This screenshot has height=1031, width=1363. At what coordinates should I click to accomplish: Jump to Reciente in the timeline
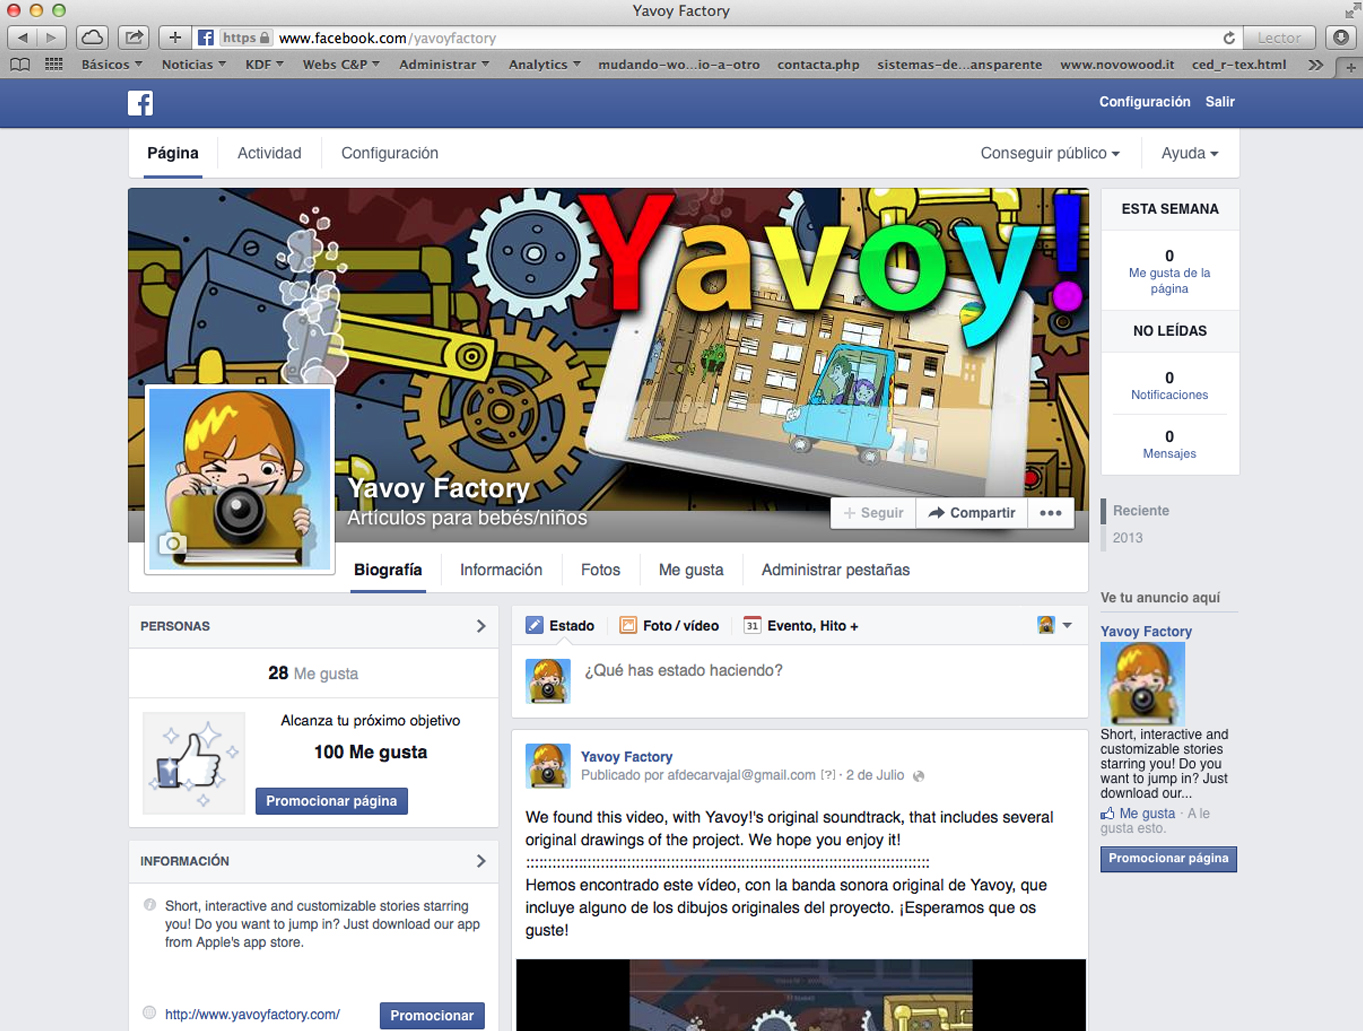1141,511
